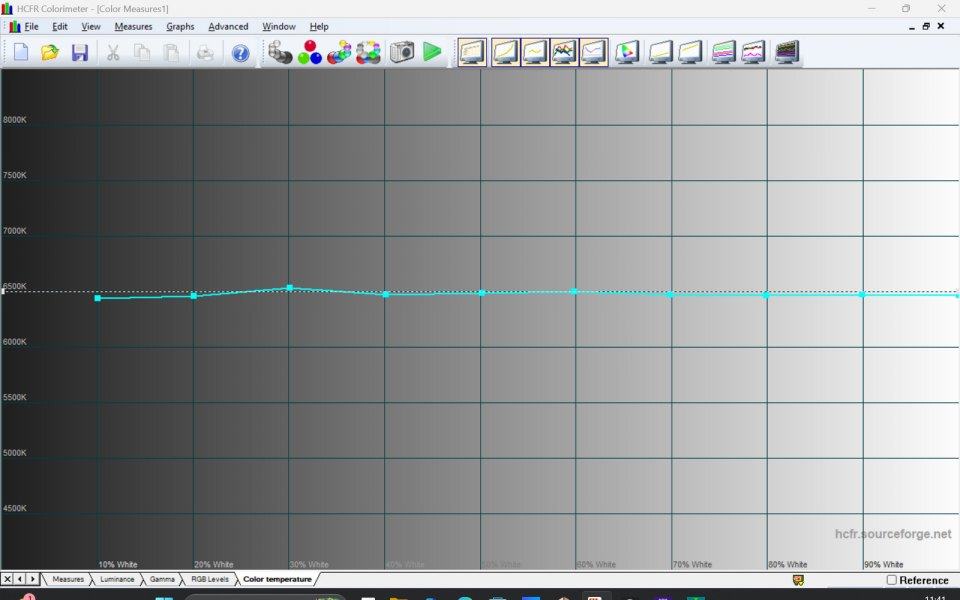Click the pastel spheres ring measure icon
This screenshot has width=960, height=600.
coord(369,52)
